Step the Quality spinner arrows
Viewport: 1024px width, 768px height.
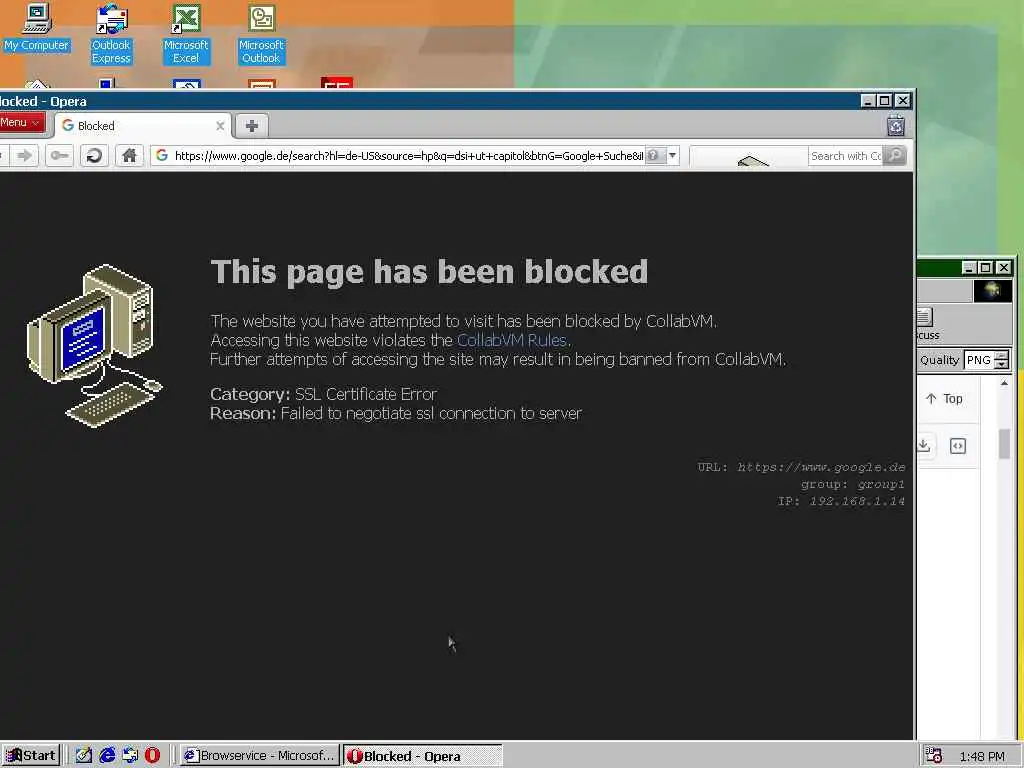[x=1002, y=360]
